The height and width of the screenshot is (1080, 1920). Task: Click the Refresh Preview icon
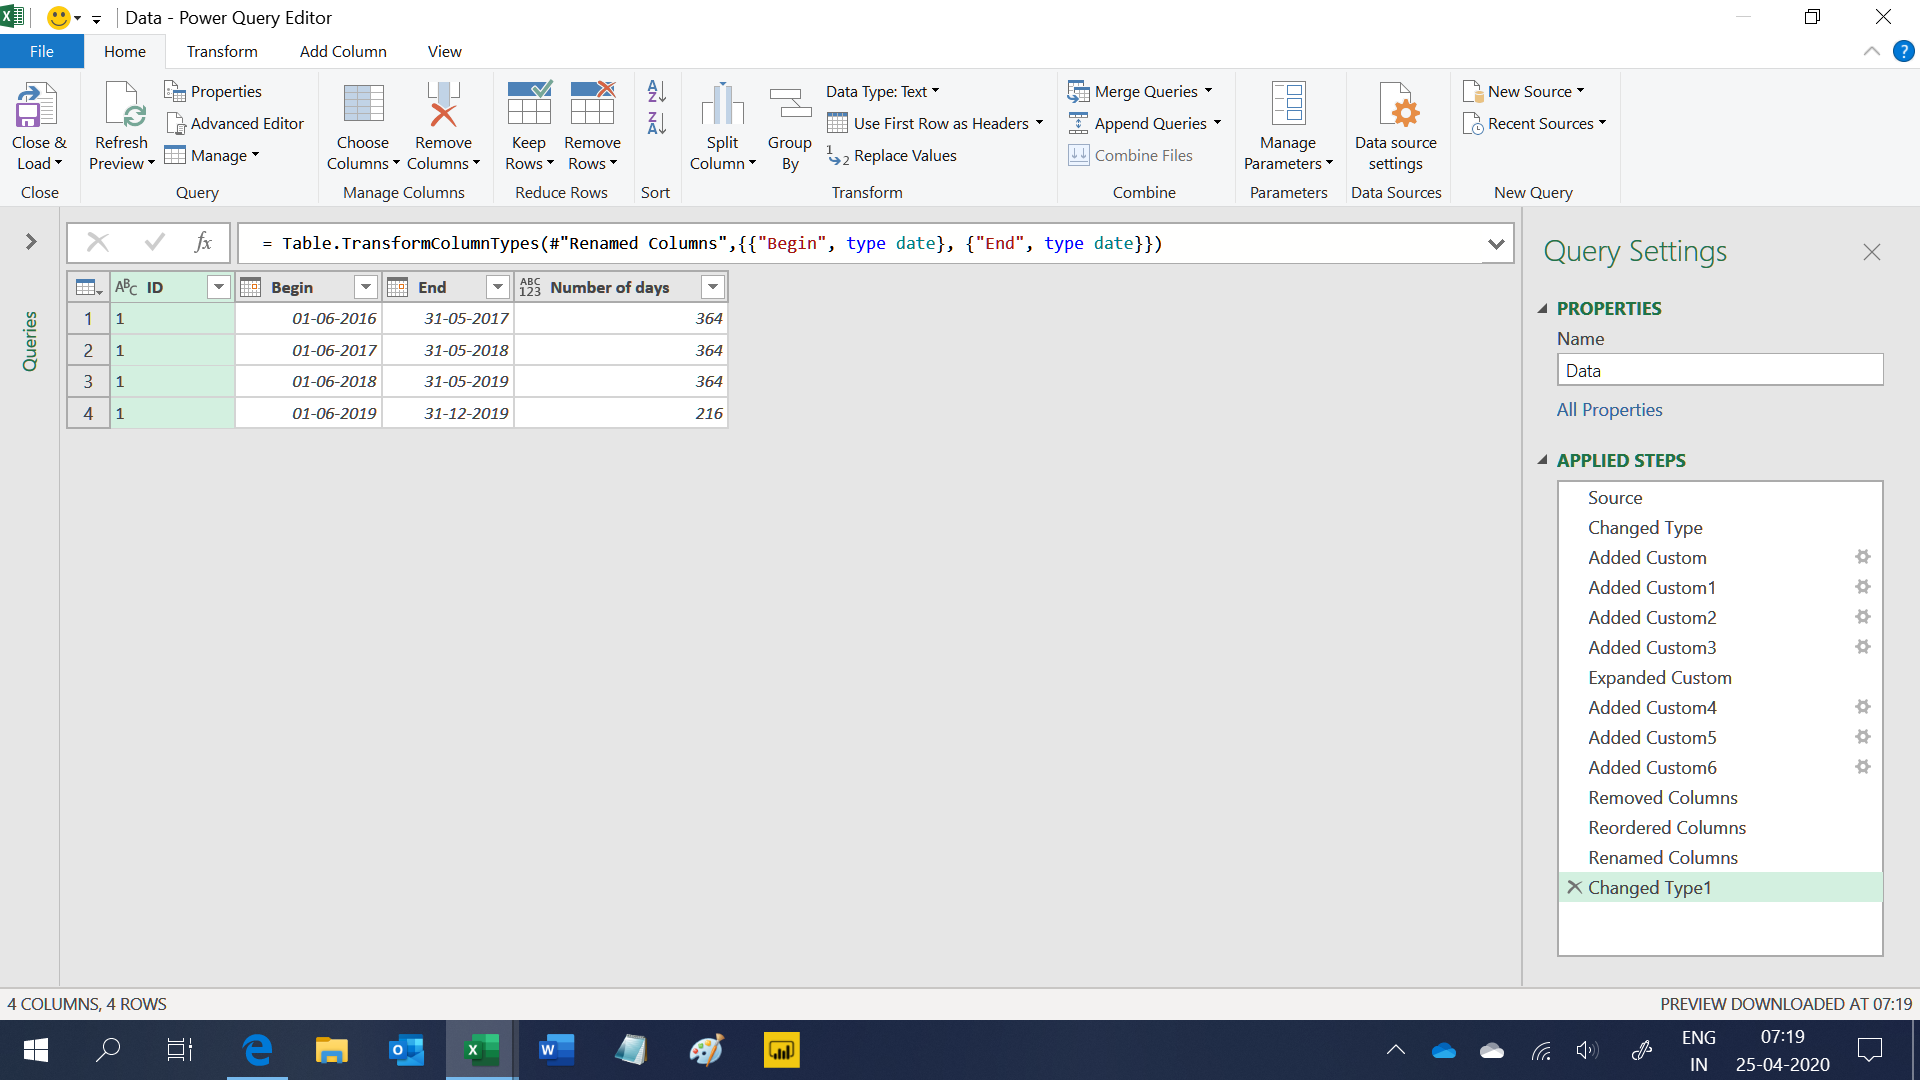[x=124, y=104]
